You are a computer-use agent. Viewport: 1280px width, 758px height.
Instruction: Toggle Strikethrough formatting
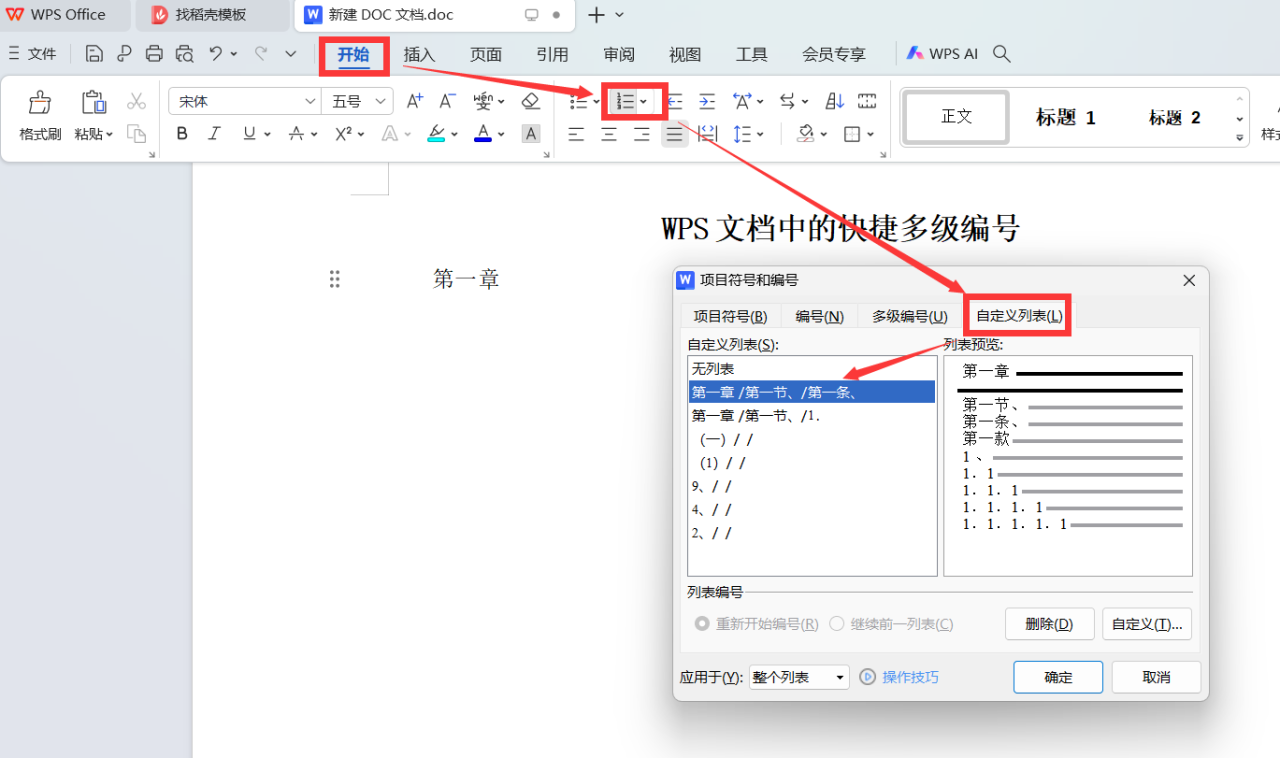pos(296,134)
